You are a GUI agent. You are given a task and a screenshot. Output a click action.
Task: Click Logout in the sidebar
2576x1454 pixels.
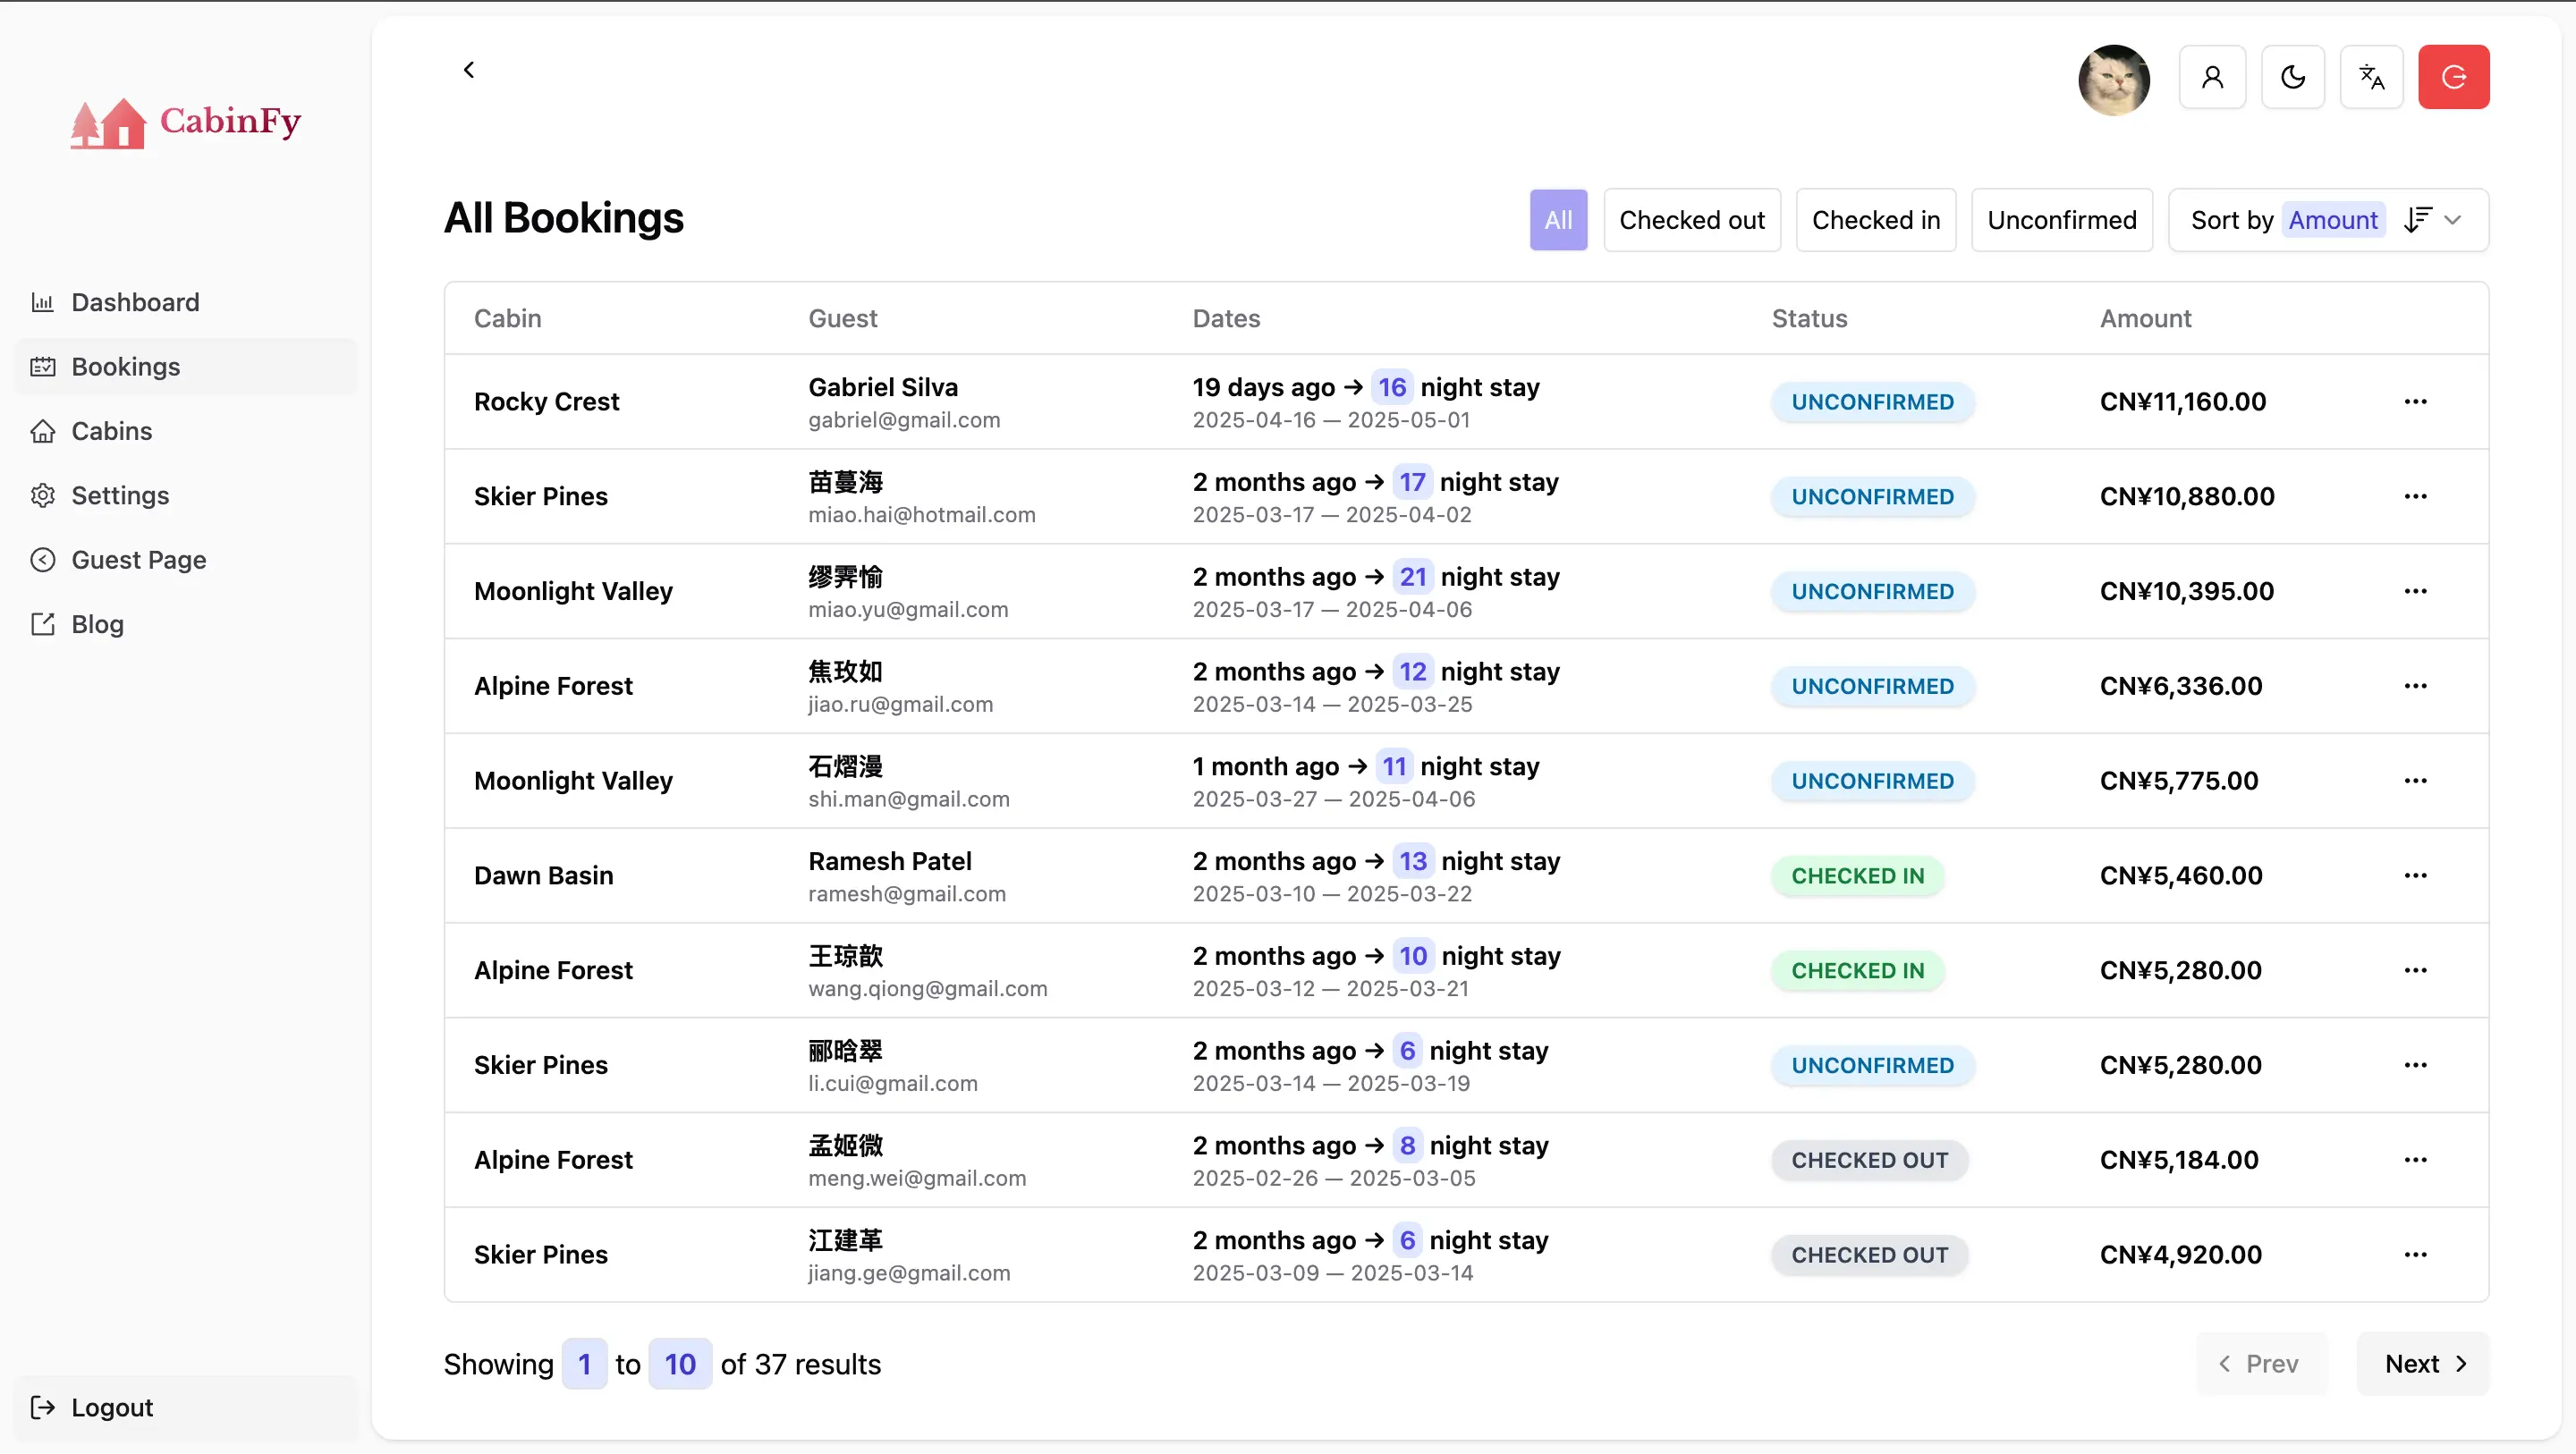pyautogui.click(x=112, y=1407)
